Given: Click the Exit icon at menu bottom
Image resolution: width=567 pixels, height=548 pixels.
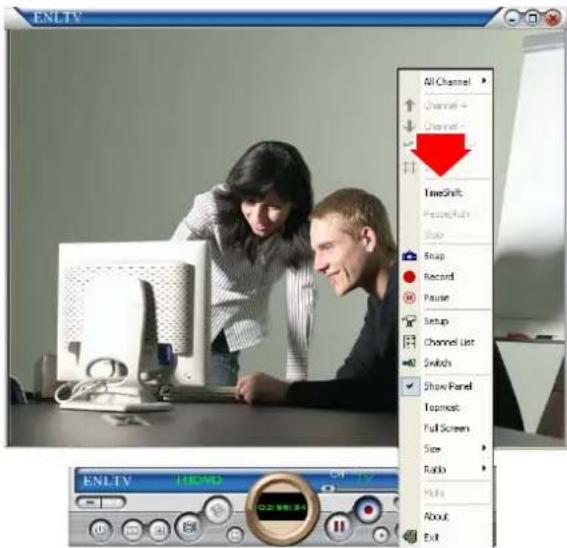Looking at the screenshot, I should (409, 536).
